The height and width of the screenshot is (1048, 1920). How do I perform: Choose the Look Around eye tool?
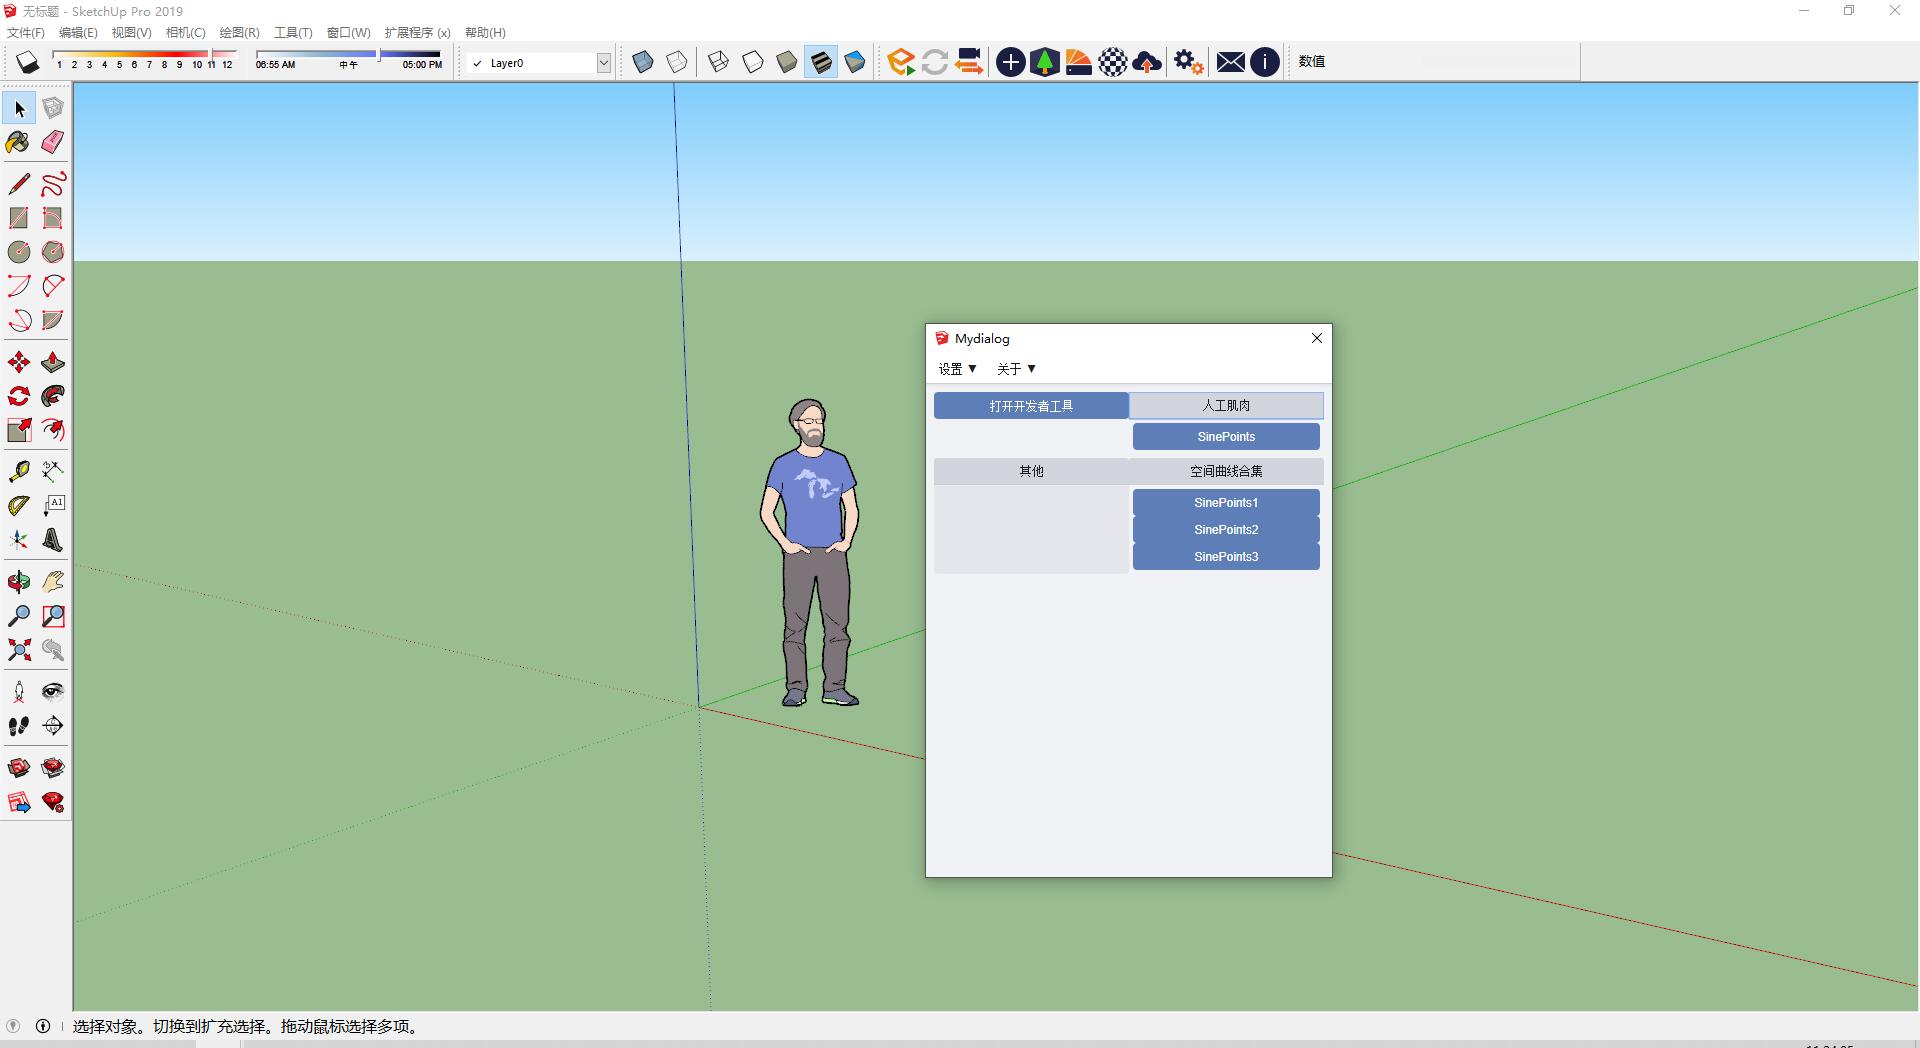[53, 692]
